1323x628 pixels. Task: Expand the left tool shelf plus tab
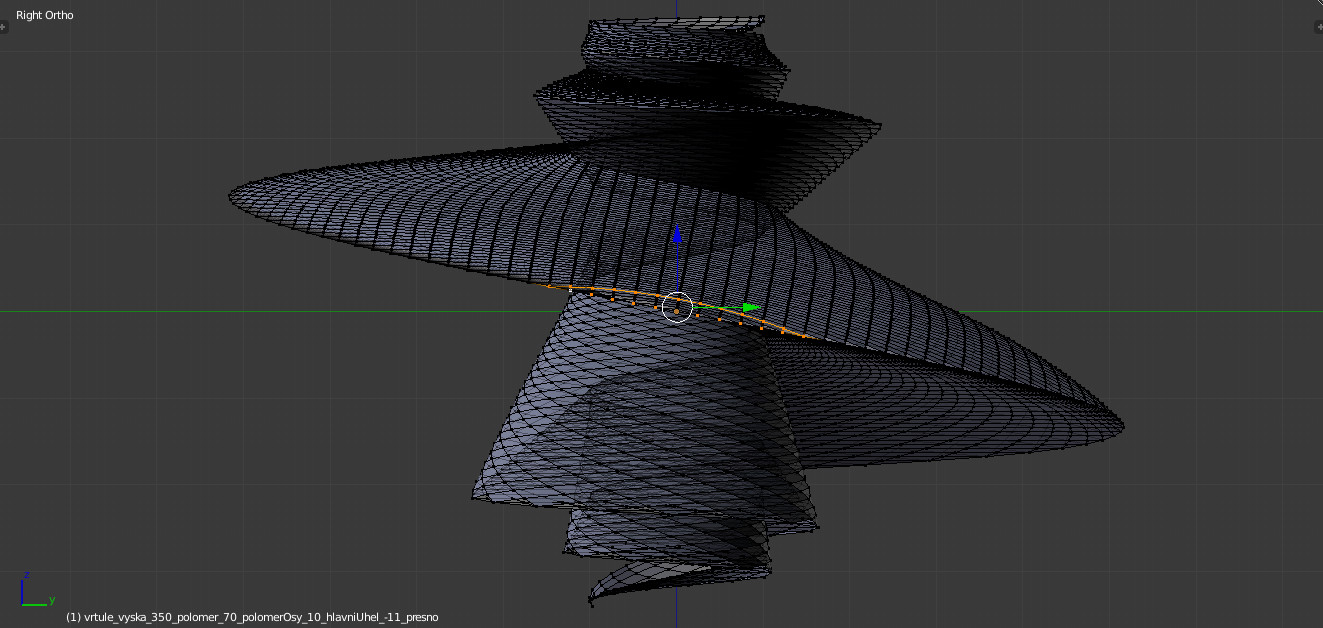tap(4, 27)
